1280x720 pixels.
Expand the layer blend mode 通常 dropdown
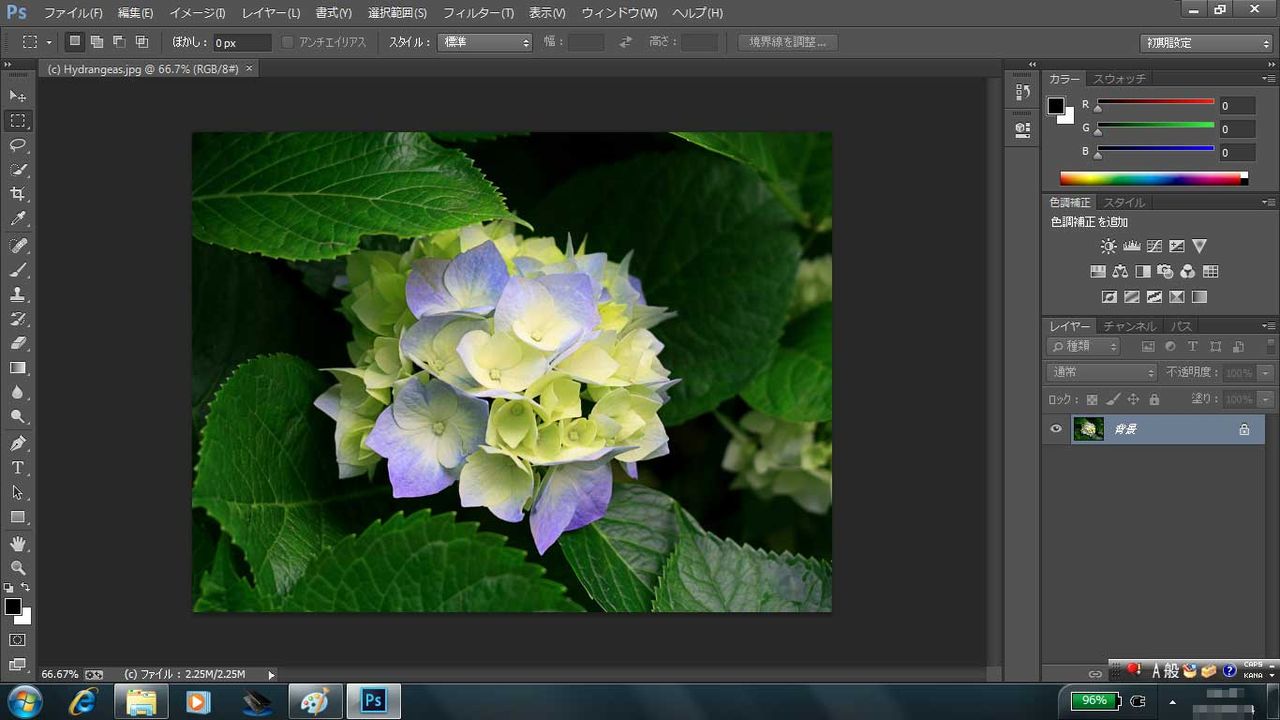coord(1102,372)
